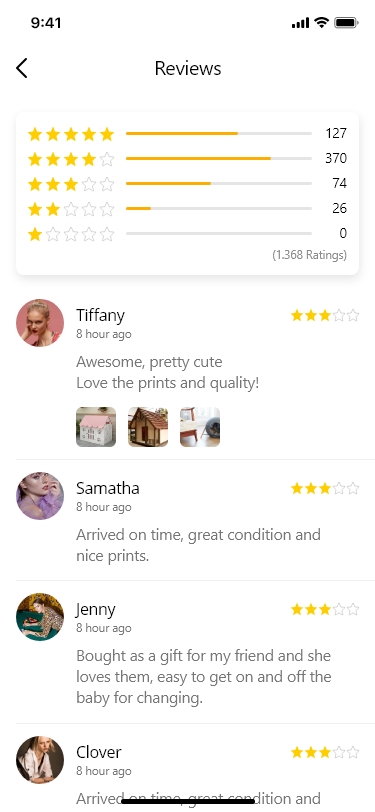Viewport: 375px width, 812px height.
Task: Select the five-star rating row stars
Action: click(x=71, y=134)
